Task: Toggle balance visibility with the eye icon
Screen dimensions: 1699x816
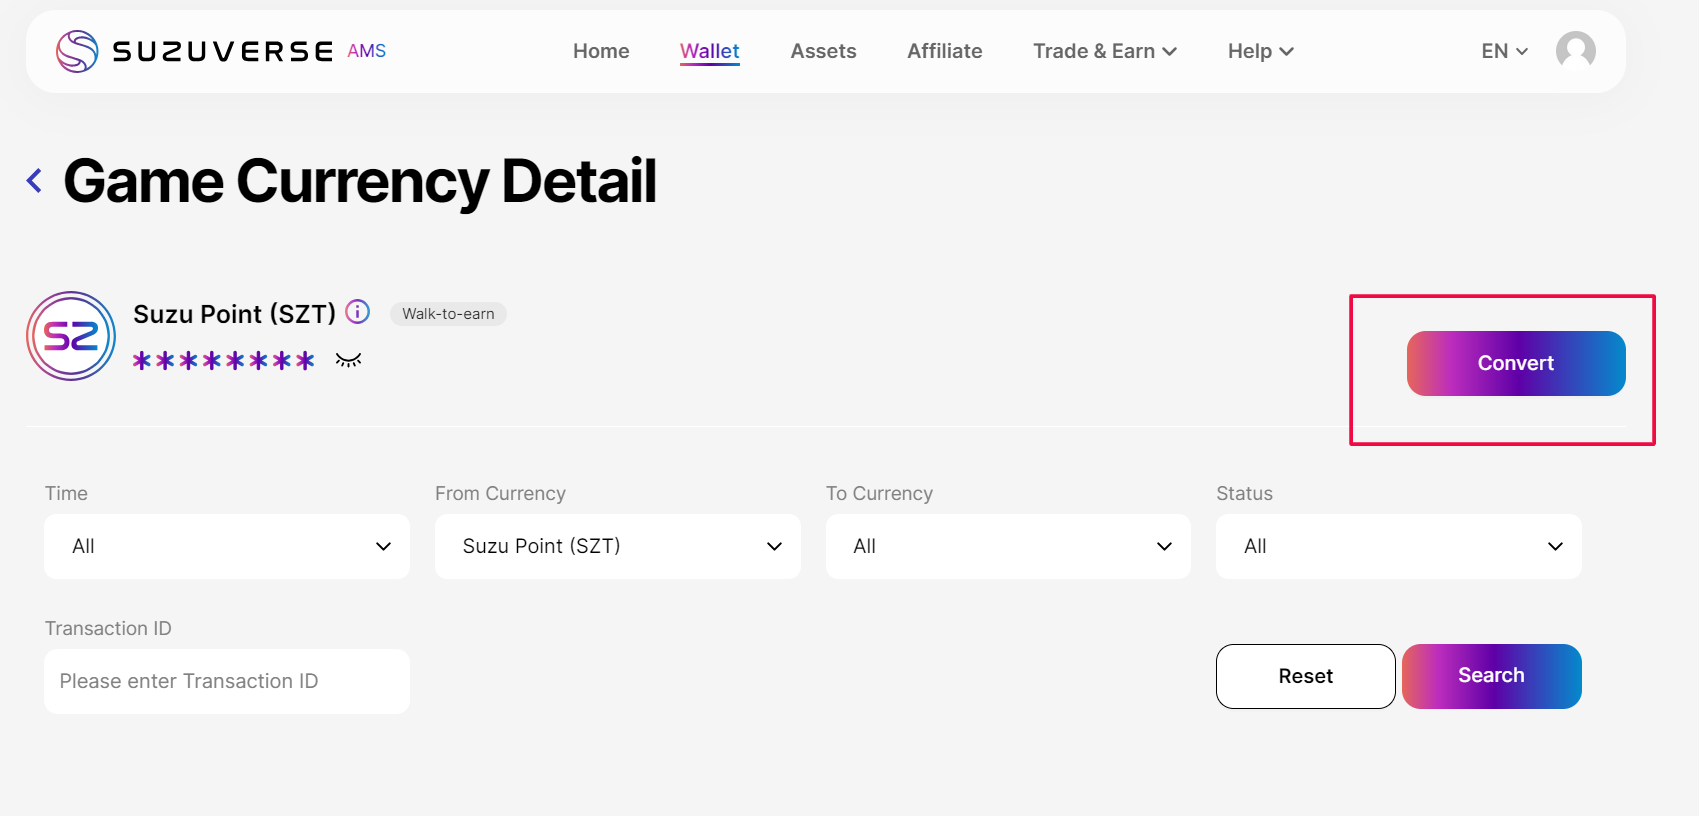Action: [348, 360]
